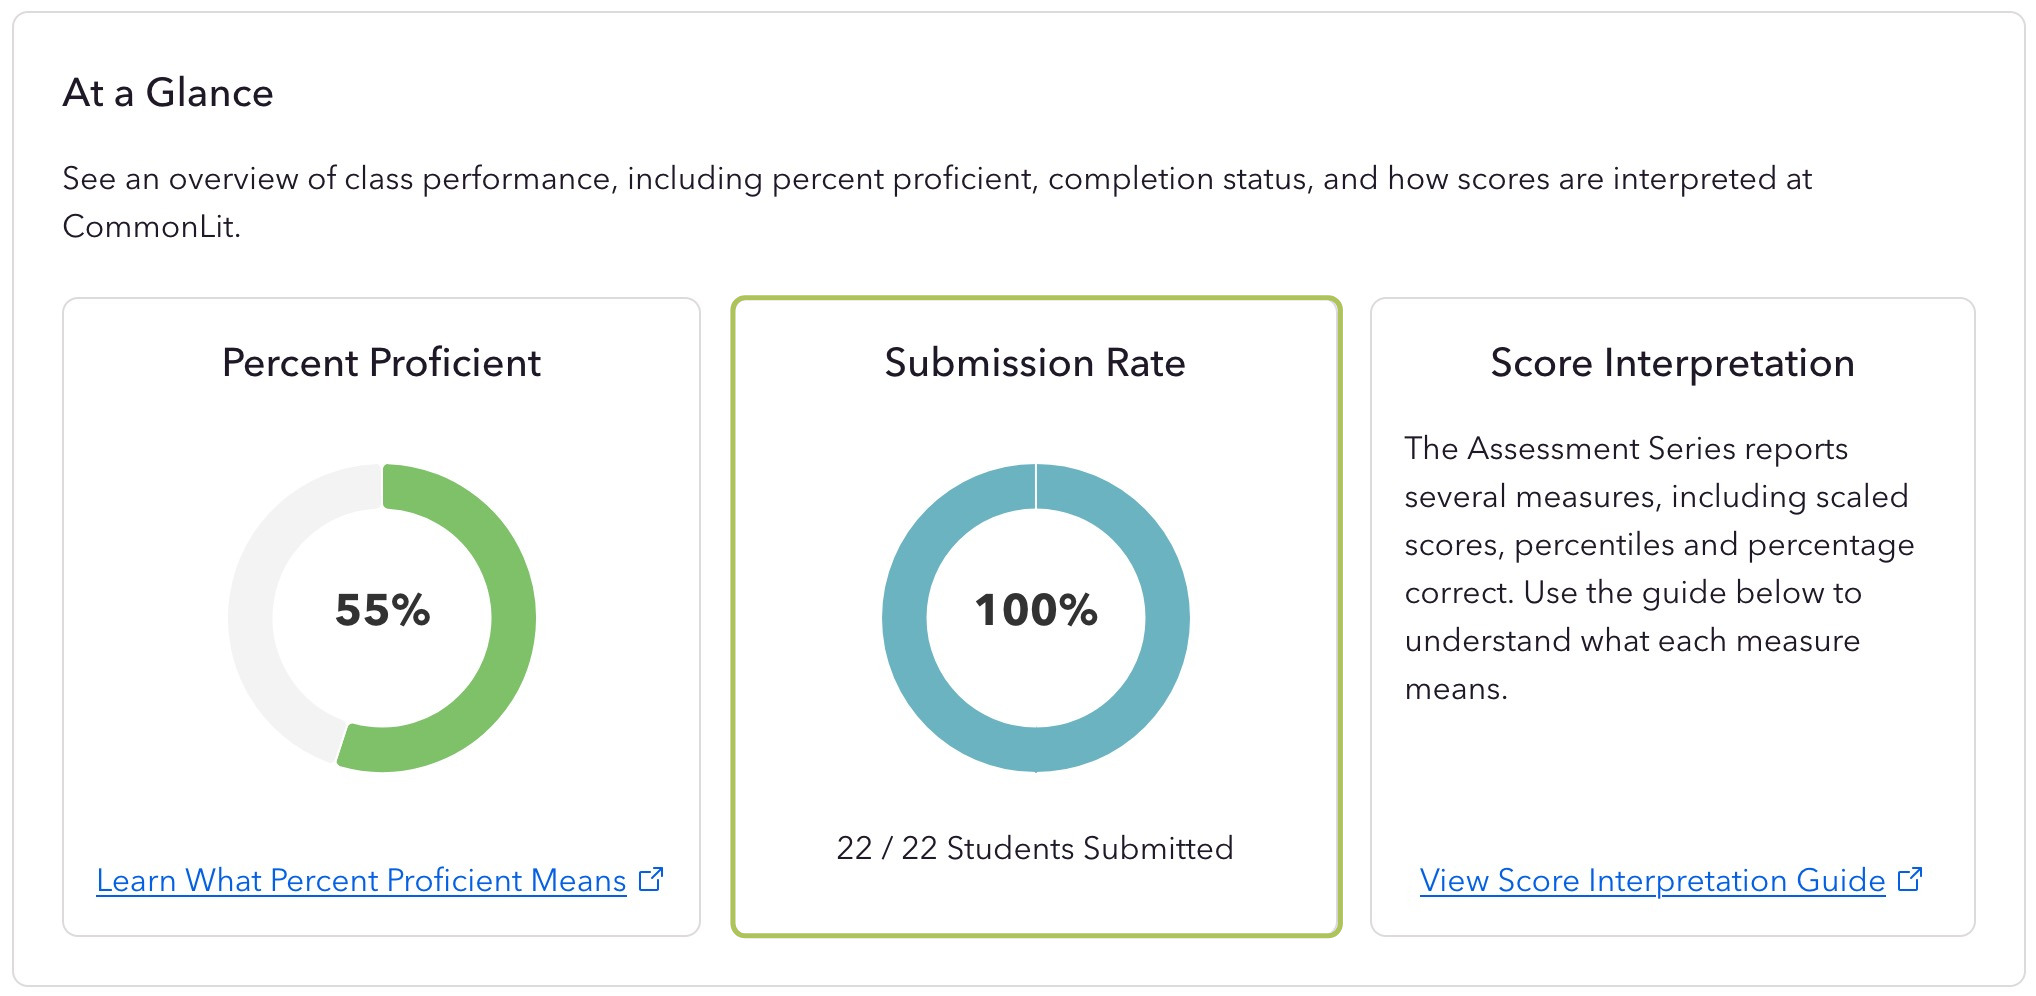The image size is (2036, 996).
Task: Click 'The Assessment Series reports' paragraph line
Action: coord(1626,449)
